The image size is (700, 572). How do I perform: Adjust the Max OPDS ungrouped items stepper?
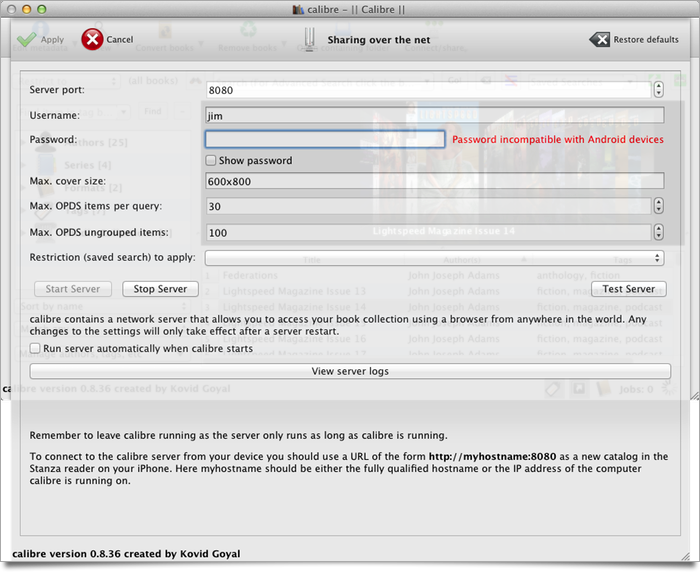click(658, 232)
